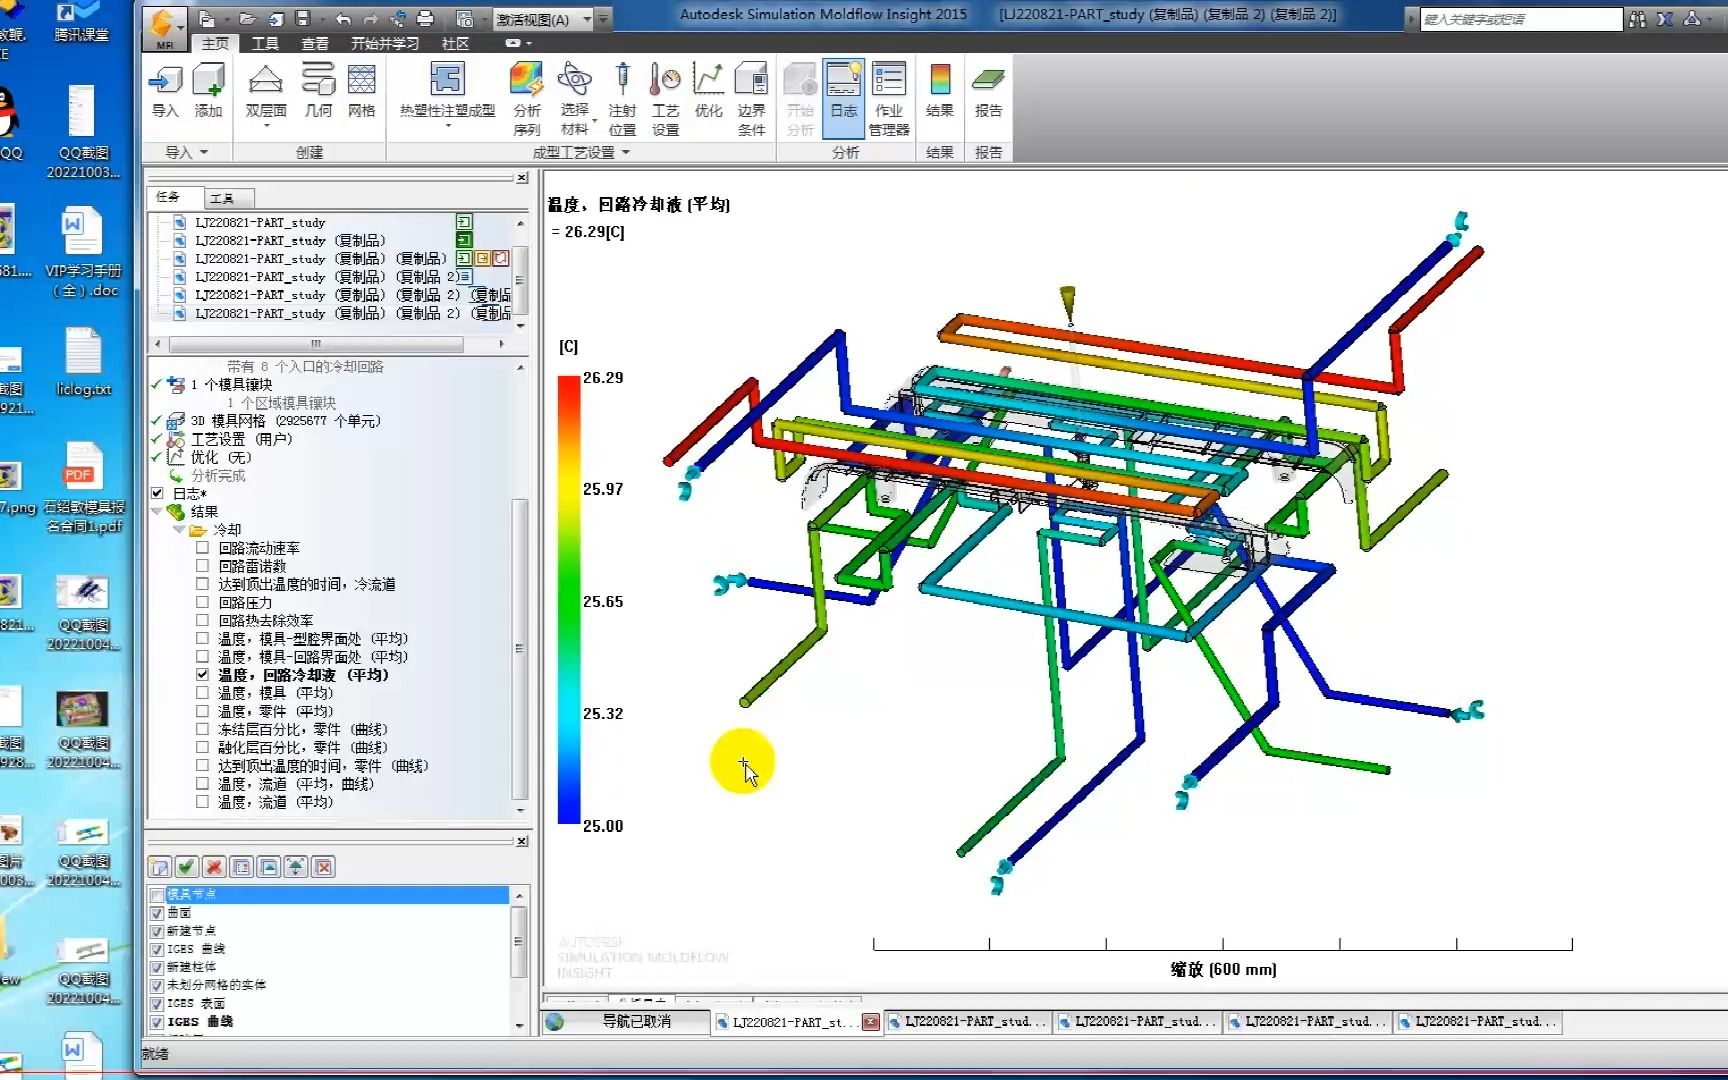Check the 回路压力 result checkbox

[203, 602]
